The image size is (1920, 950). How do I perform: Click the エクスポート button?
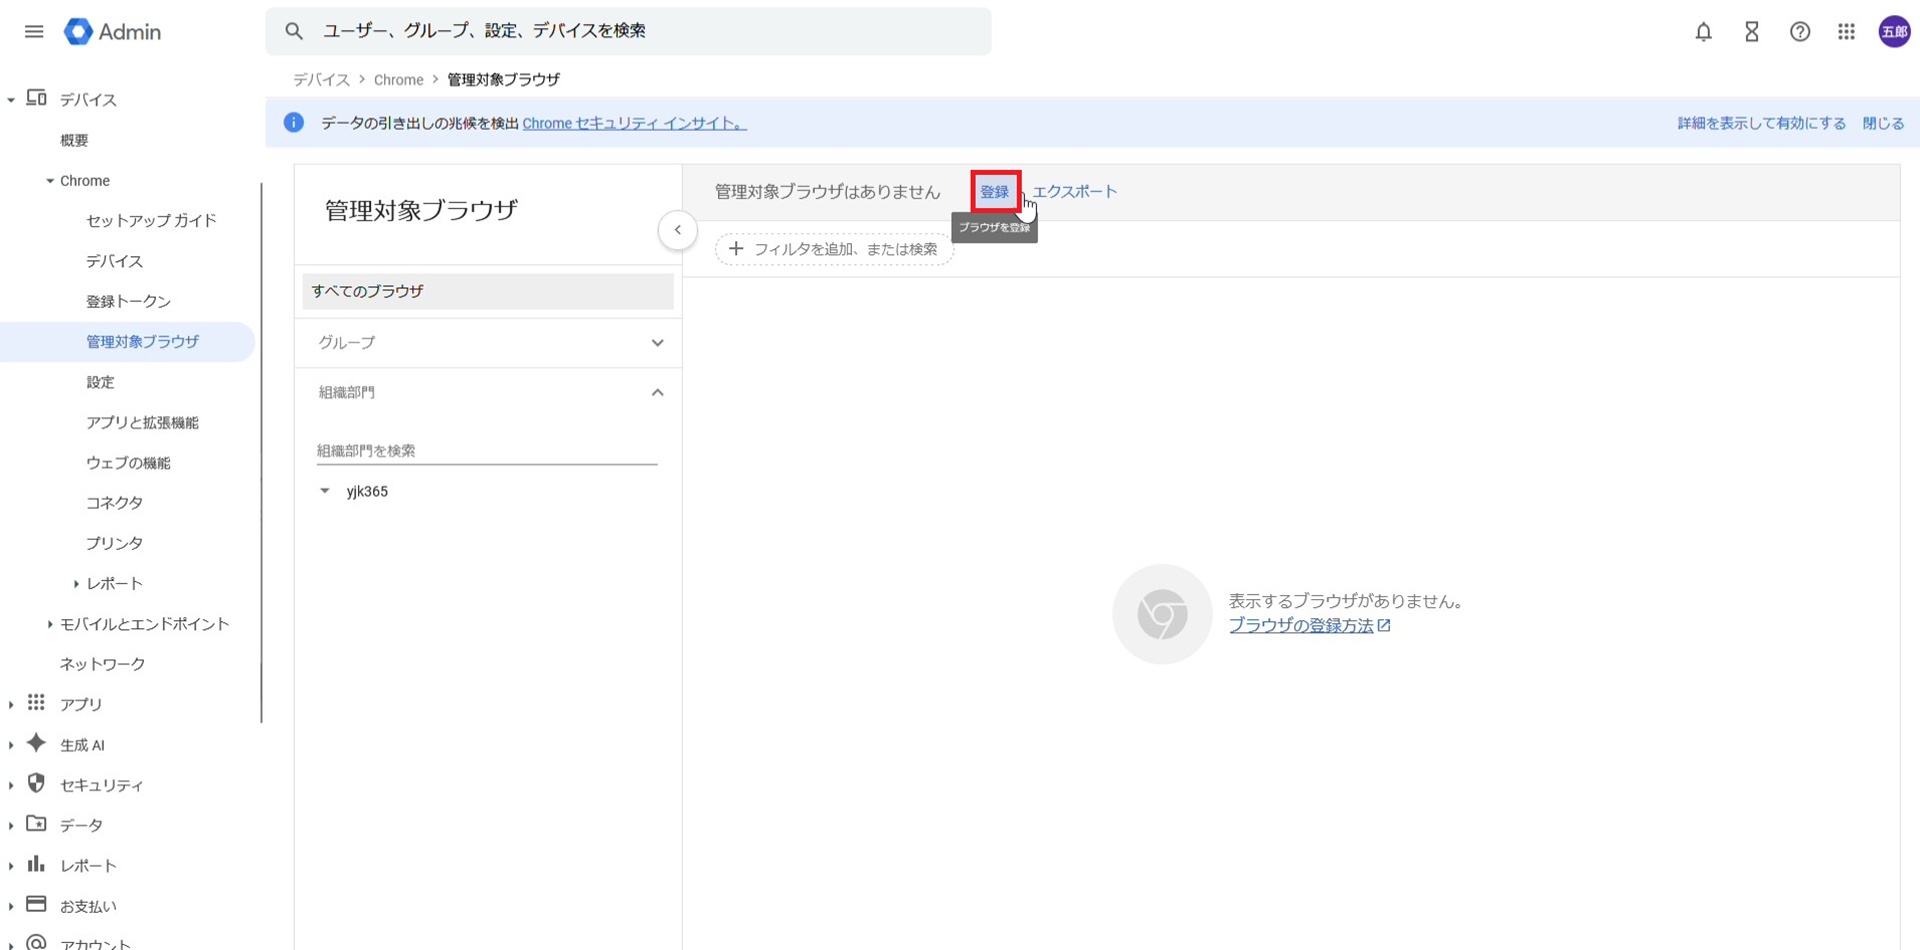click(1074, 192)
